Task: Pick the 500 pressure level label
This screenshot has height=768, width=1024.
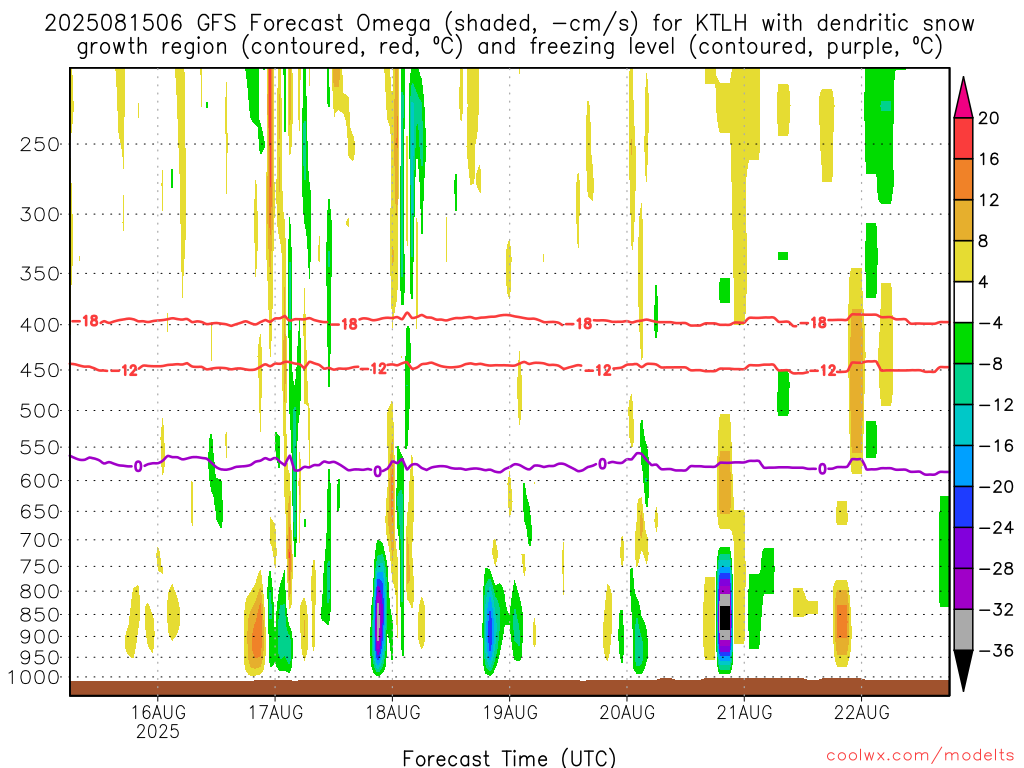Action: [40, 411]
